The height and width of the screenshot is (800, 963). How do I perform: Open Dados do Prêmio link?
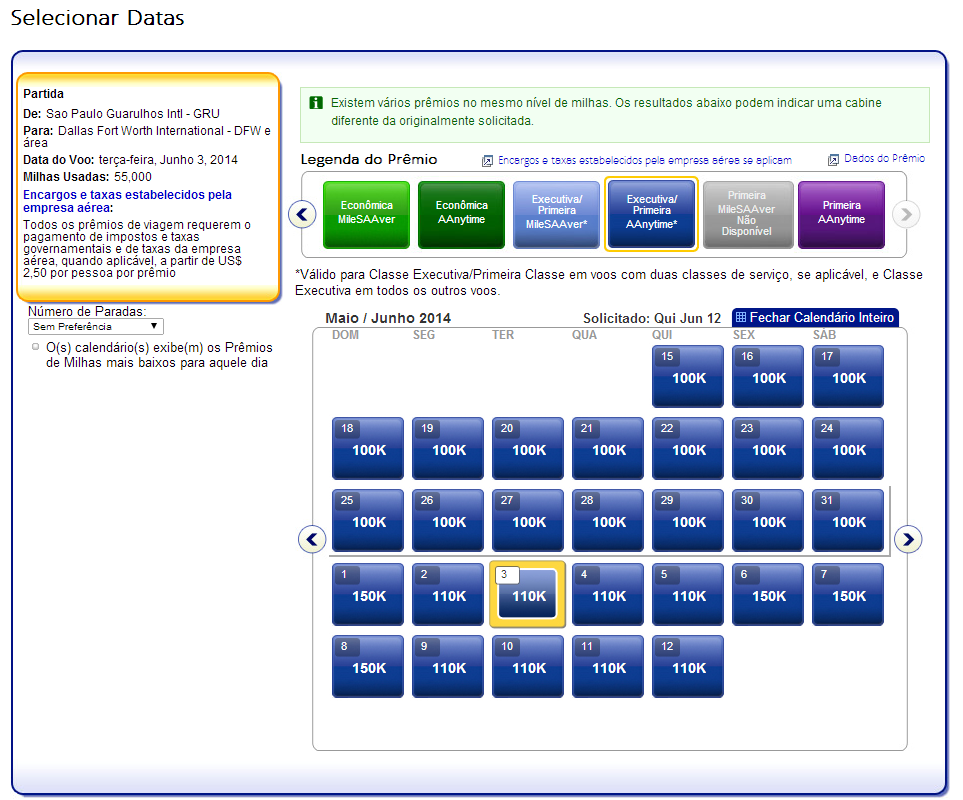884,158
